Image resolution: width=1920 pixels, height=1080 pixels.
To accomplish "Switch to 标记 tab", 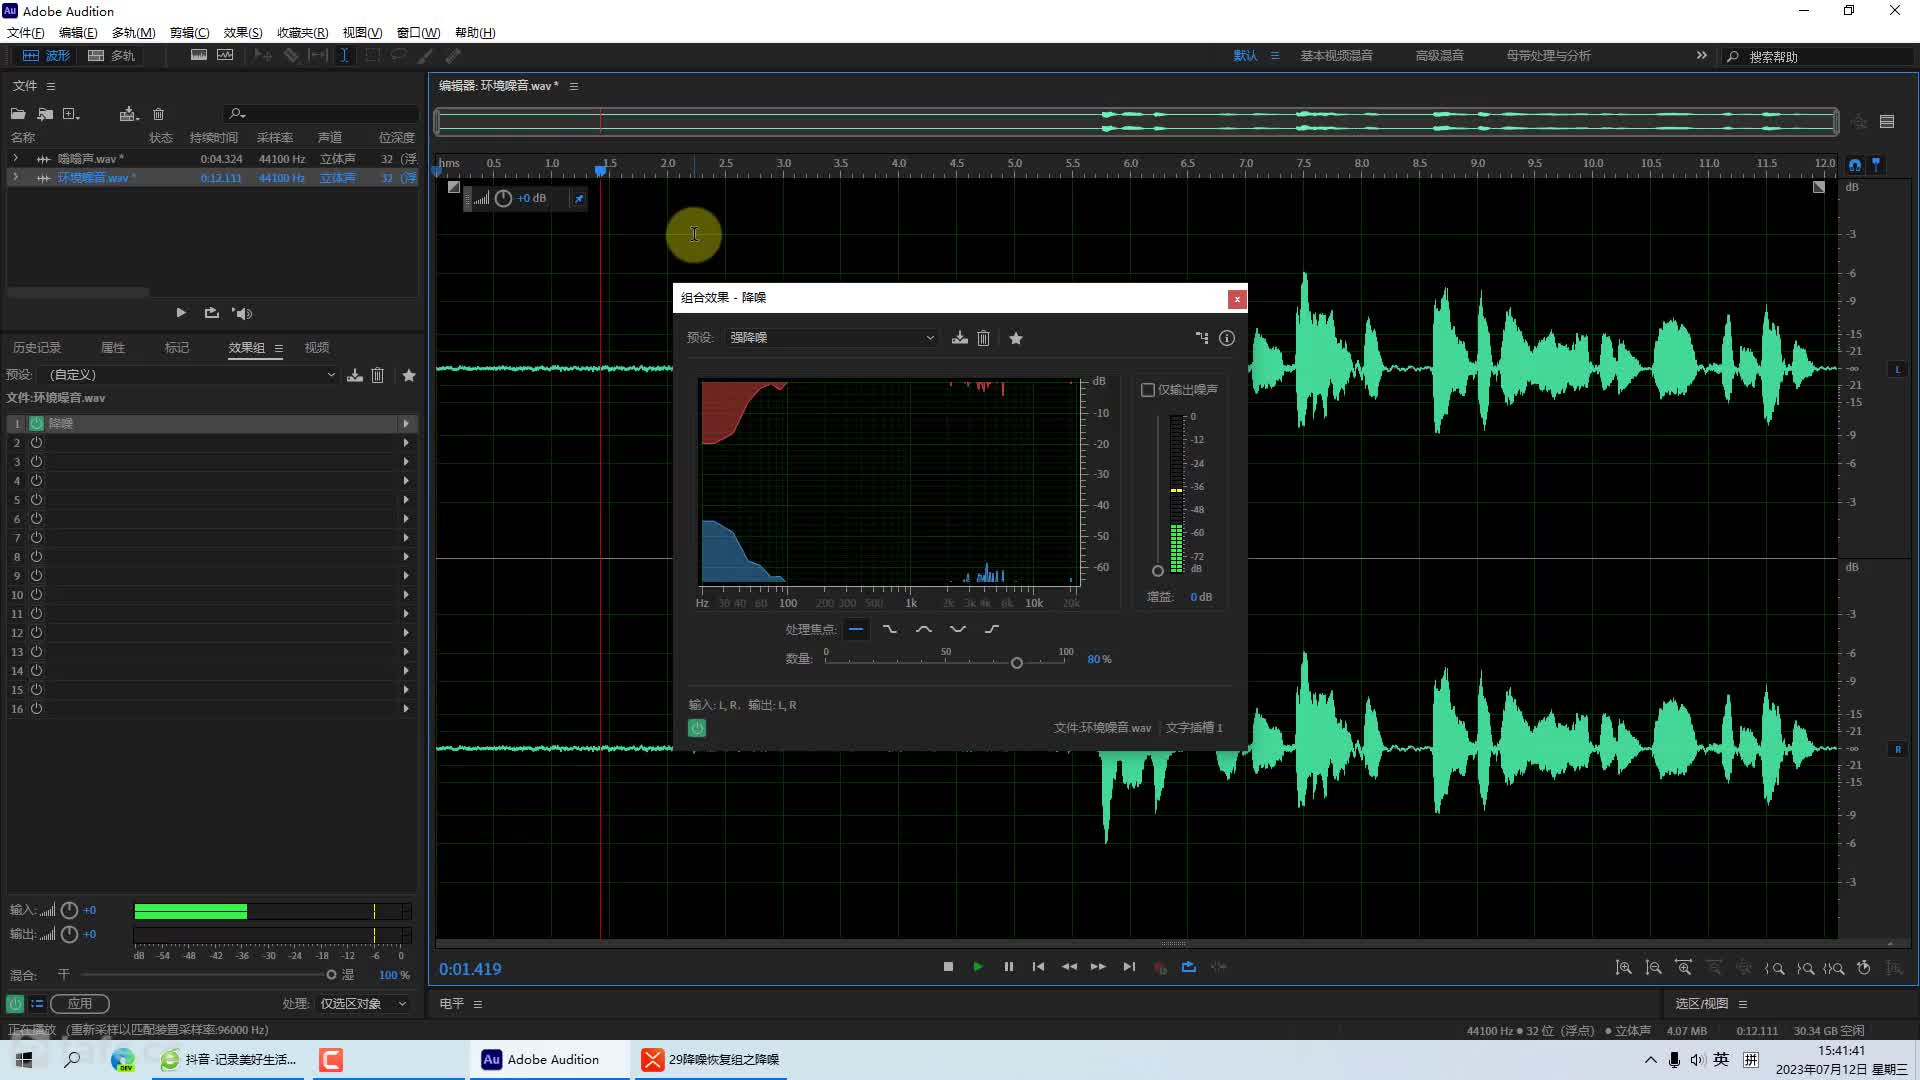I will tap(177, 348).
